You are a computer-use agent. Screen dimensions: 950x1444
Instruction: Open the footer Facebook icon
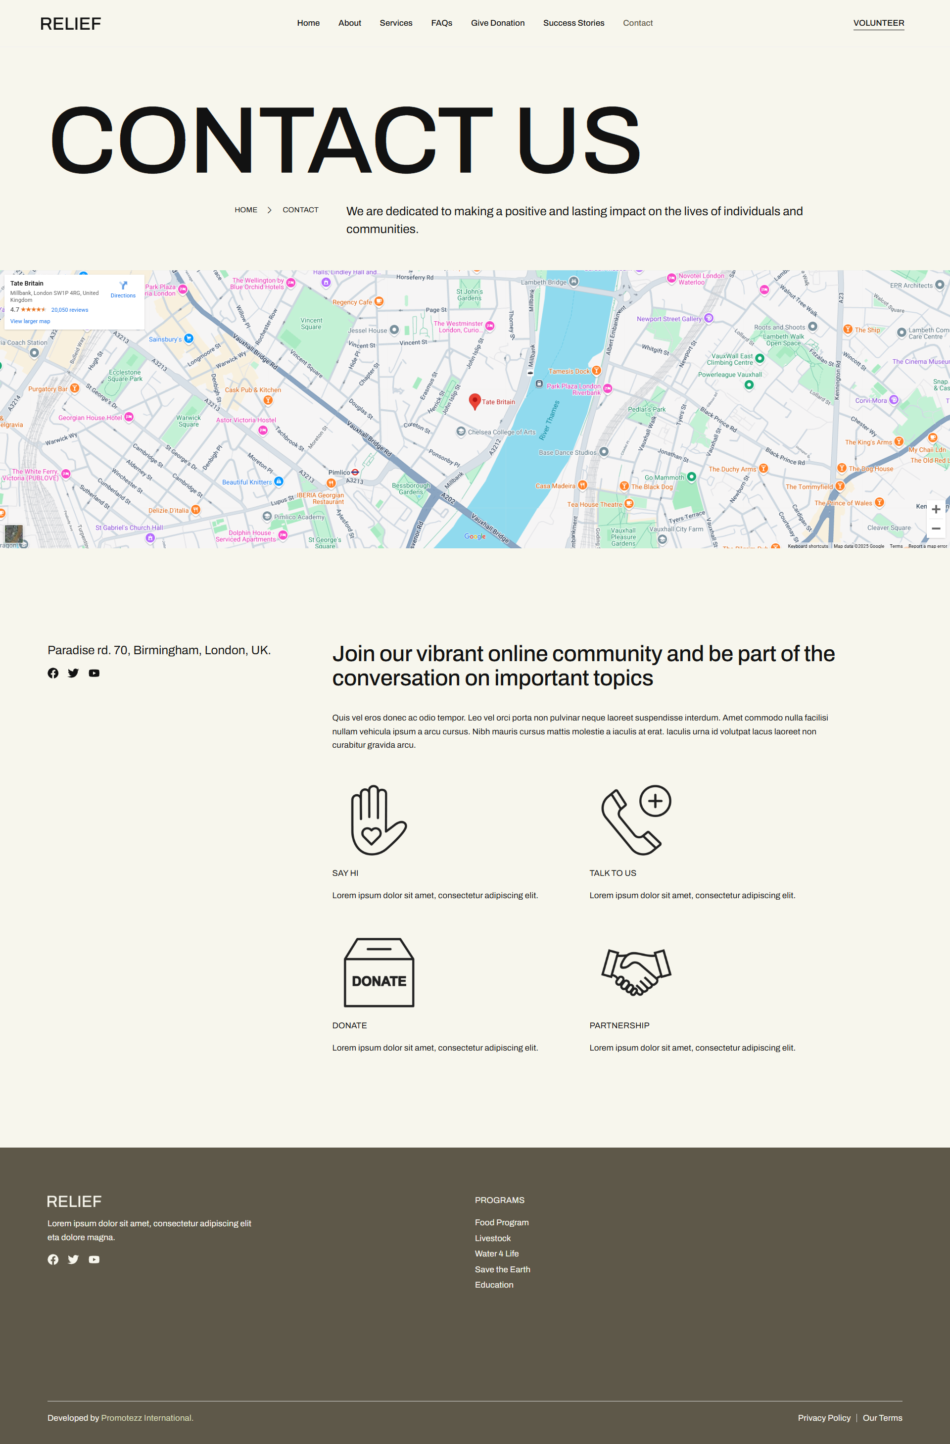(x=53, y=1260)
